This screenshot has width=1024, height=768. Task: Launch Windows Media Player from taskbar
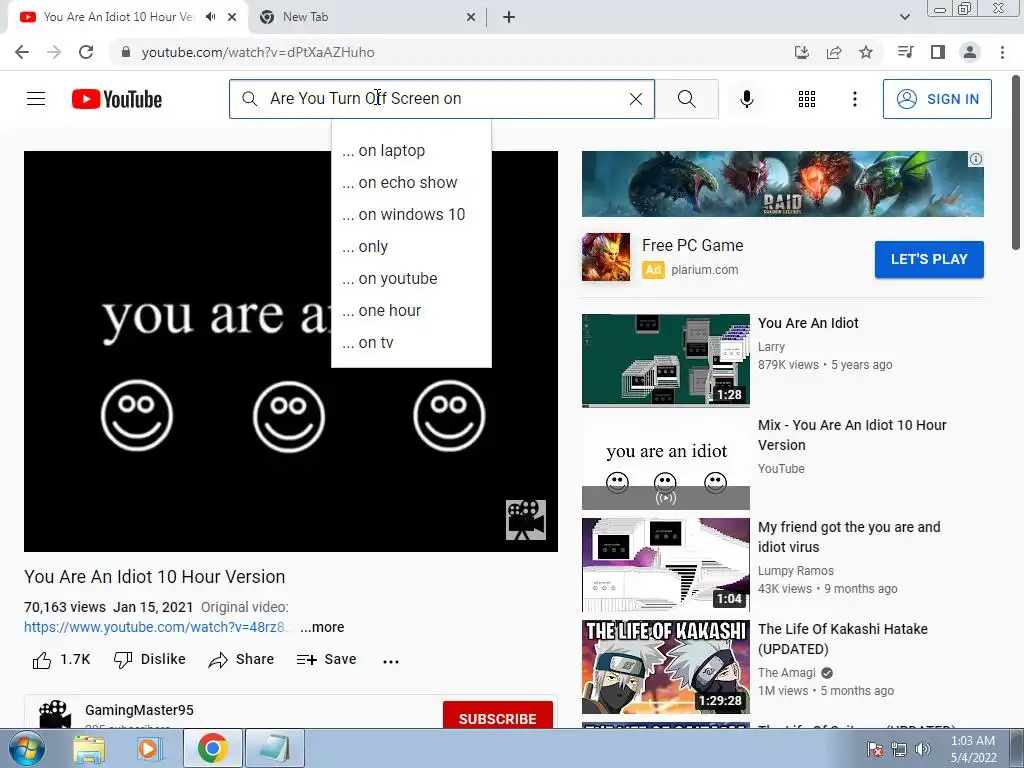pos(148,749)
